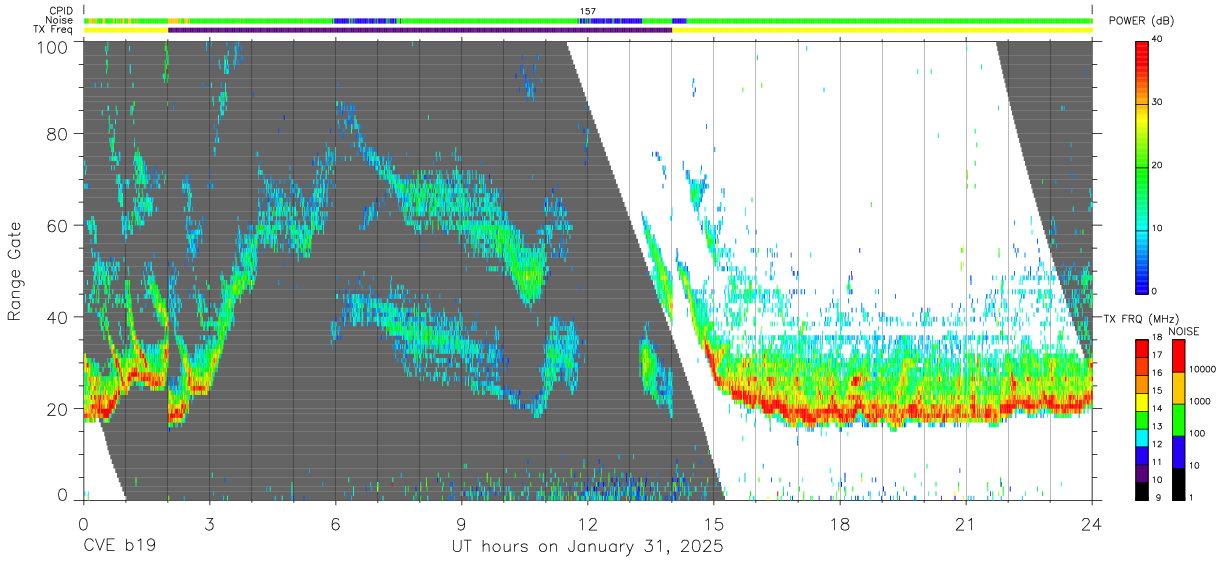Viewport: 1228px width, 567px height.
Task: Click the x-axis hour label 6
Action: [x=335, y=524]
